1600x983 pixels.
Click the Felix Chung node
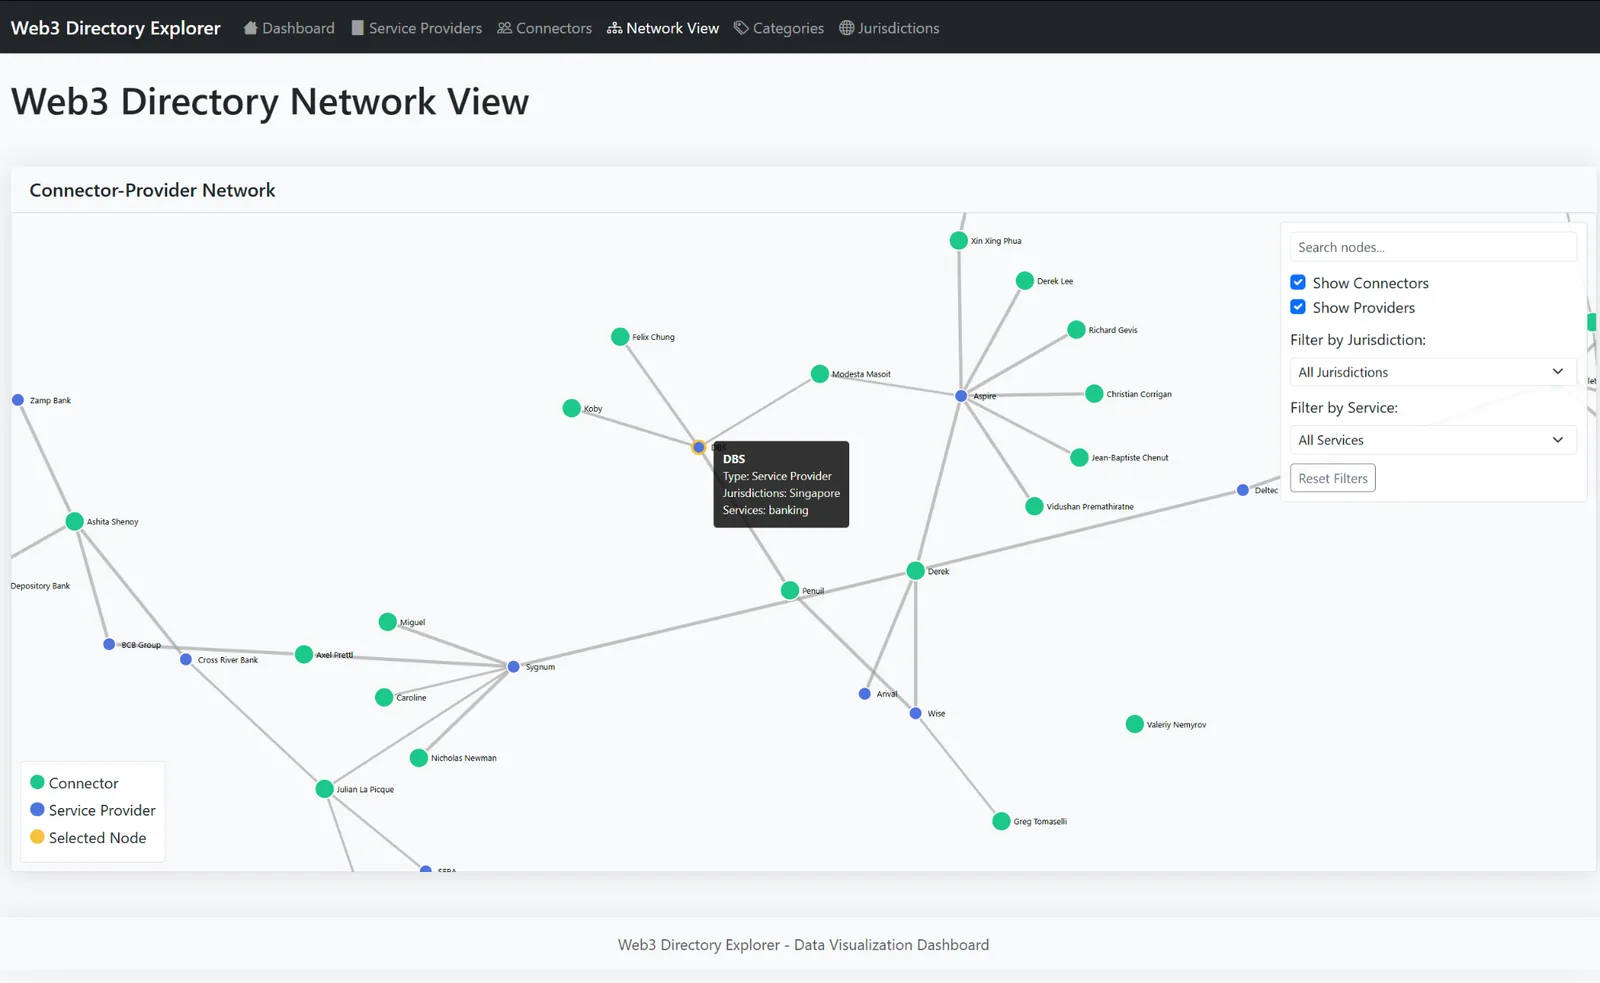pos(620,337)
